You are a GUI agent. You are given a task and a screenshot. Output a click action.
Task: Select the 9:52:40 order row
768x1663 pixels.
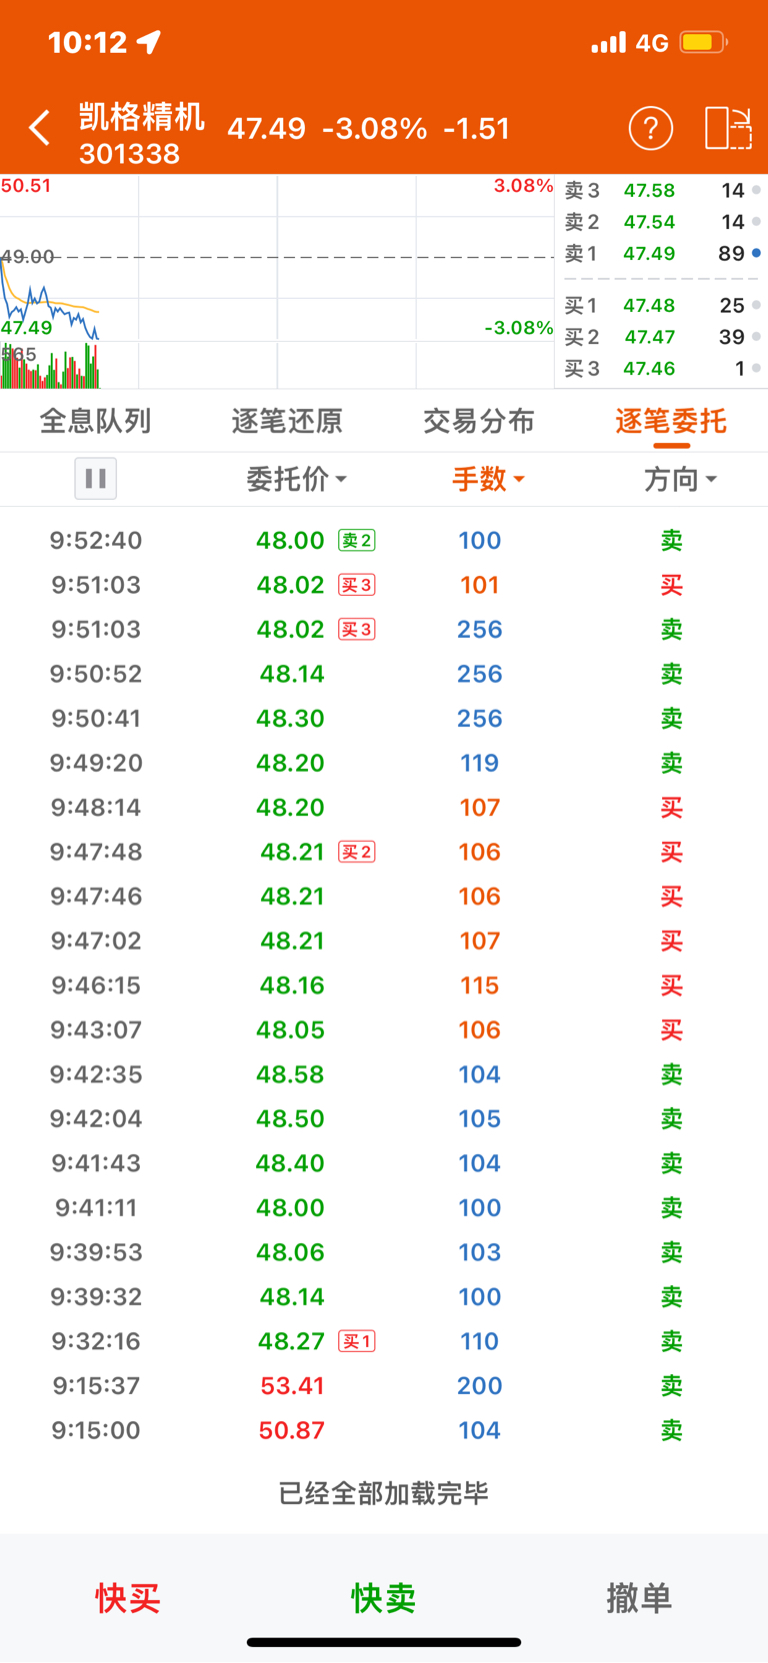384,540
